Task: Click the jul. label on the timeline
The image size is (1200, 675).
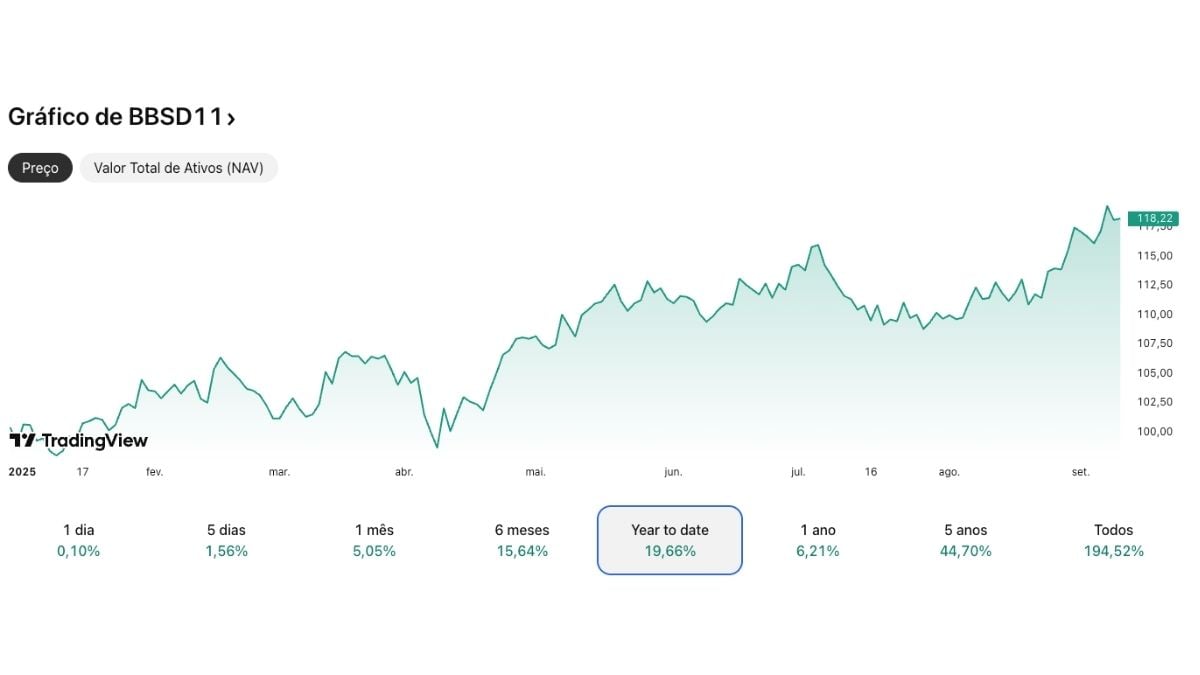Action: 797,471
